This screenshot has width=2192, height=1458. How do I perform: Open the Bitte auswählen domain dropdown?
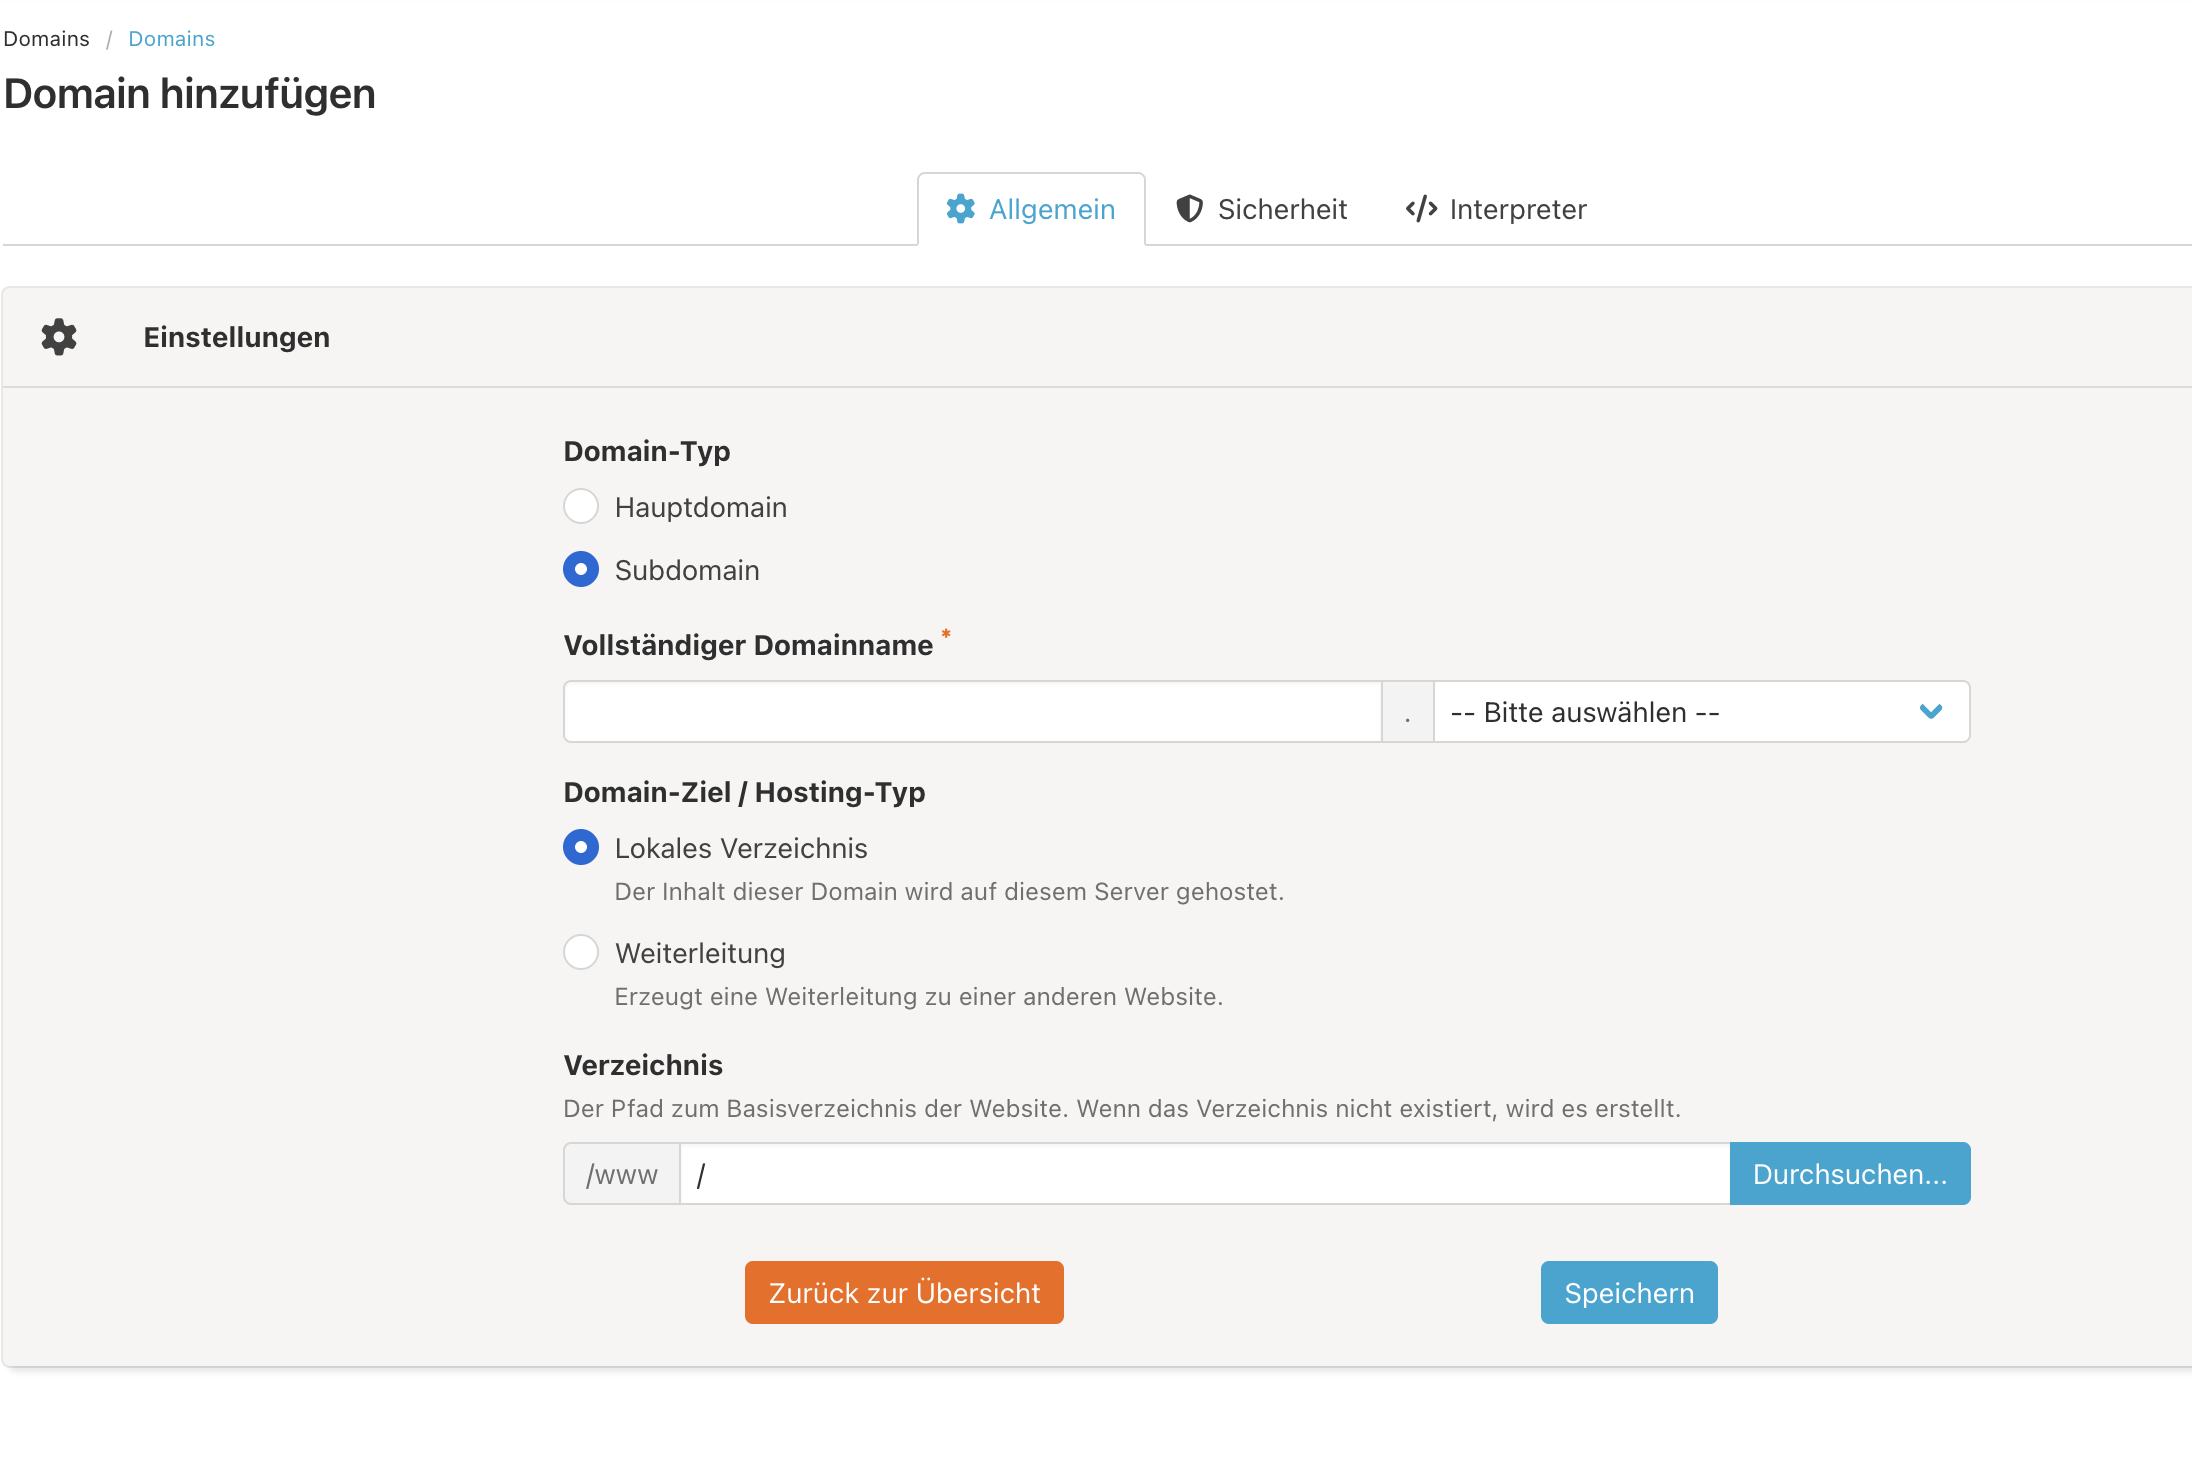tap(1702, 712)
